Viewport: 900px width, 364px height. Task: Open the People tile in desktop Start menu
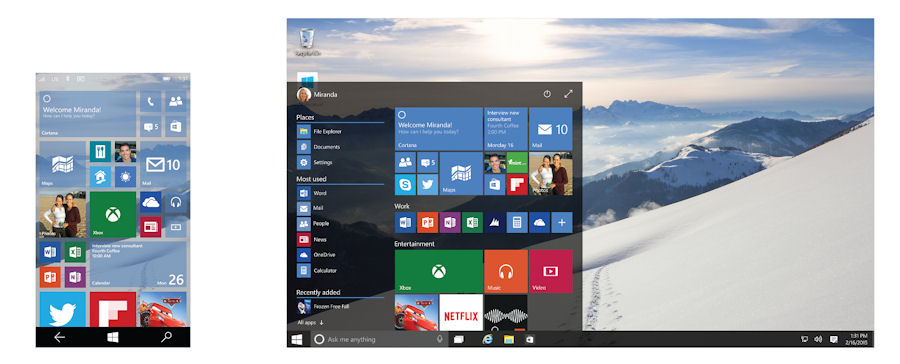pos(405,162)
